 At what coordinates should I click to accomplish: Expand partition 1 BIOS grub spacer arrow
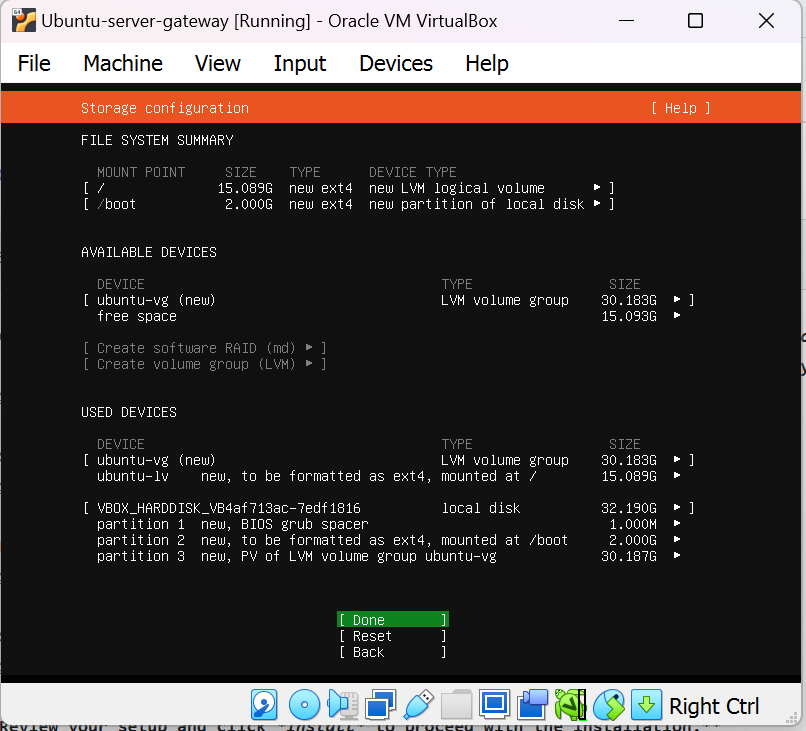pos(677,523)
